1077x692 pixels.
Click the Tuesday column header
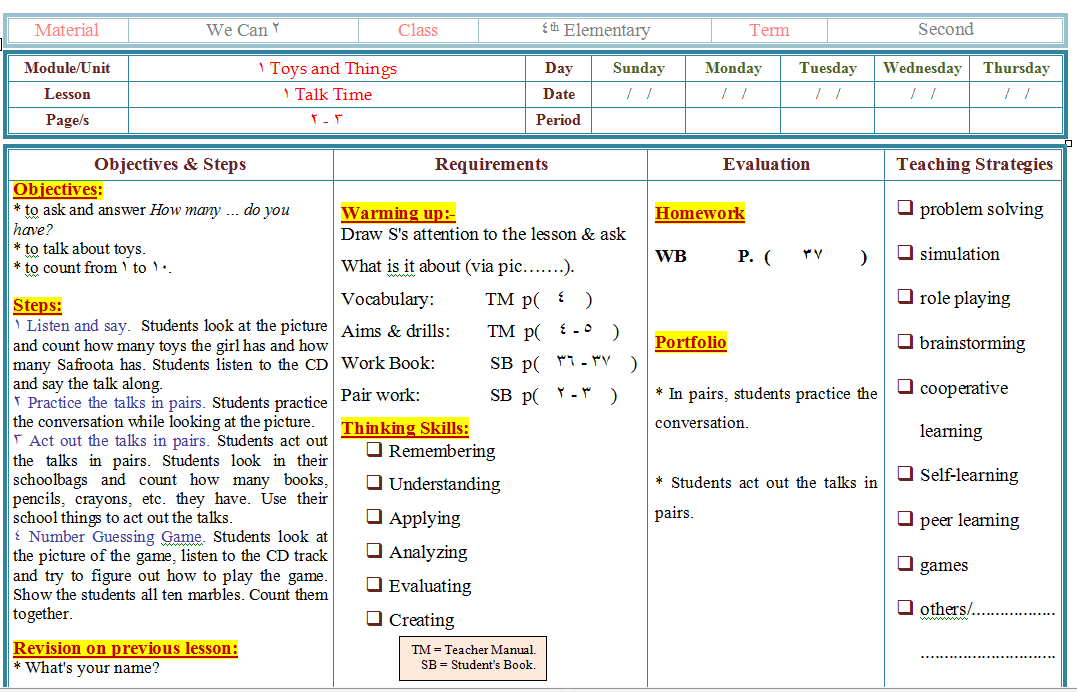[828, 68]
